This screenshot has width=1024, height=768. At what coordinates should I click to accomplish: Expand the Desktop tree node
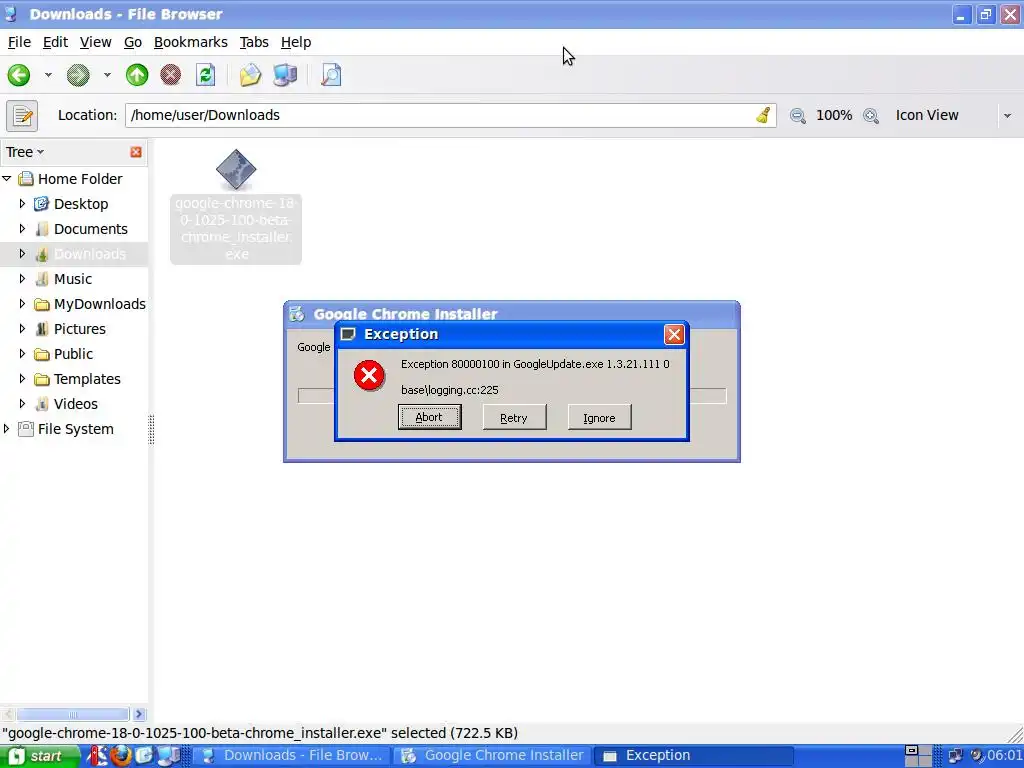tap(22, 204)
